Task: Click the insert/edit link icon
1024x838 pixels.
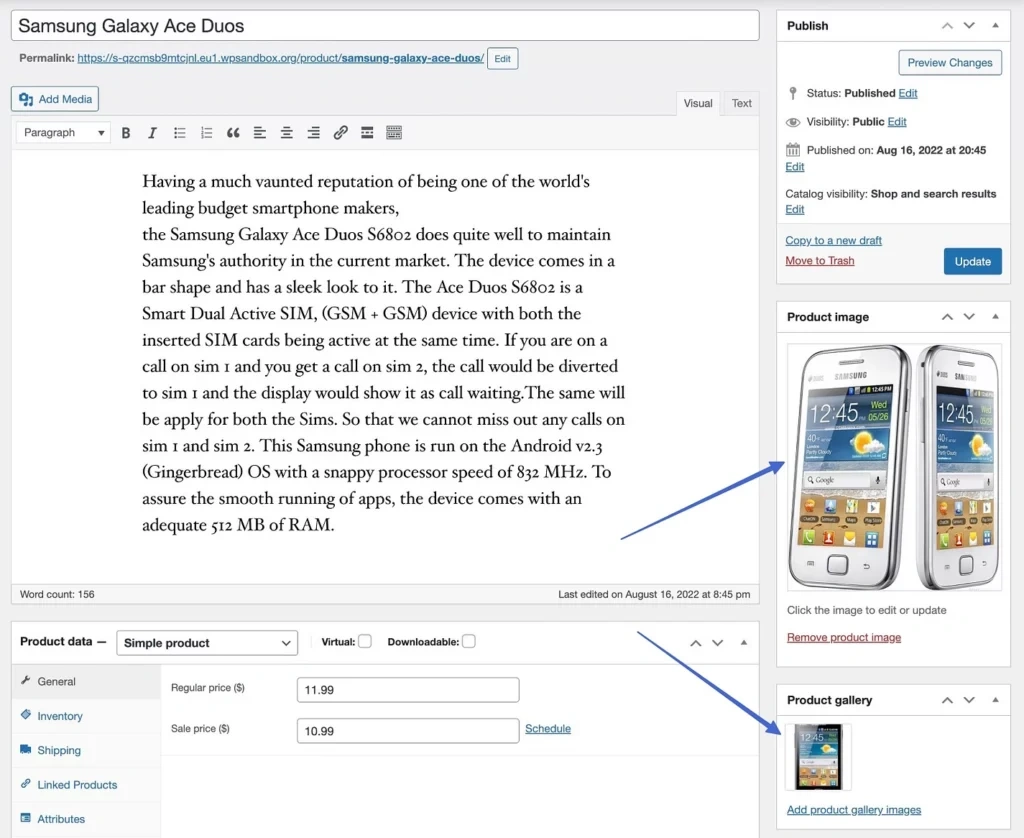Action: click(340, 133)
